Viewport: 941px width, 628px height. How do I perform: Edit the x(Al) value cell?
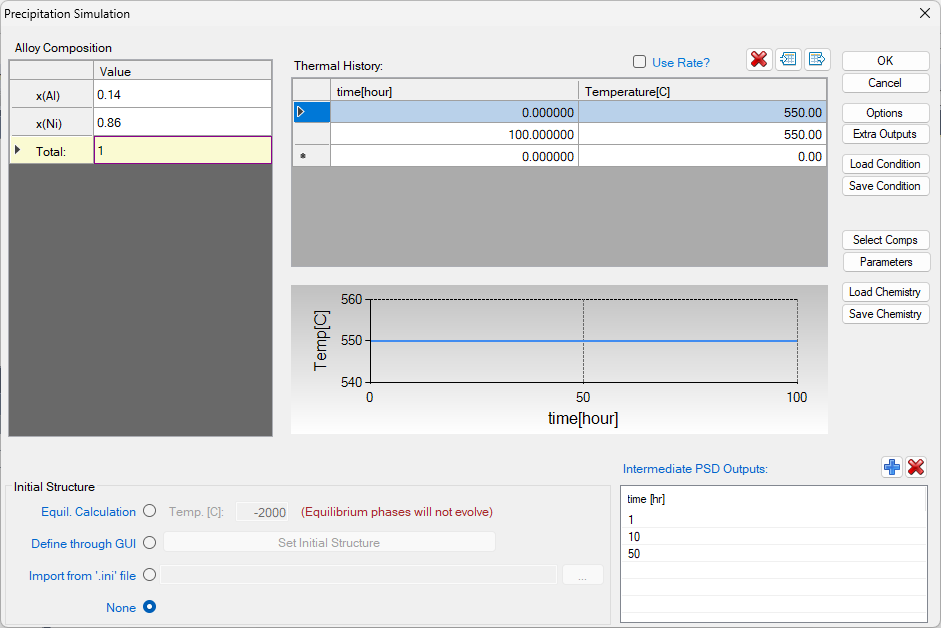tap(182, 94)
